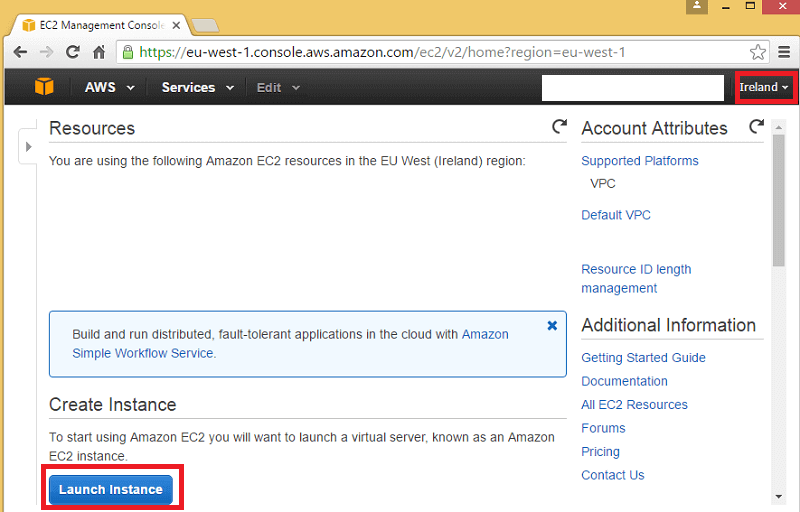
Task: Click the VPC platform value text
Action: coord(603,184)
